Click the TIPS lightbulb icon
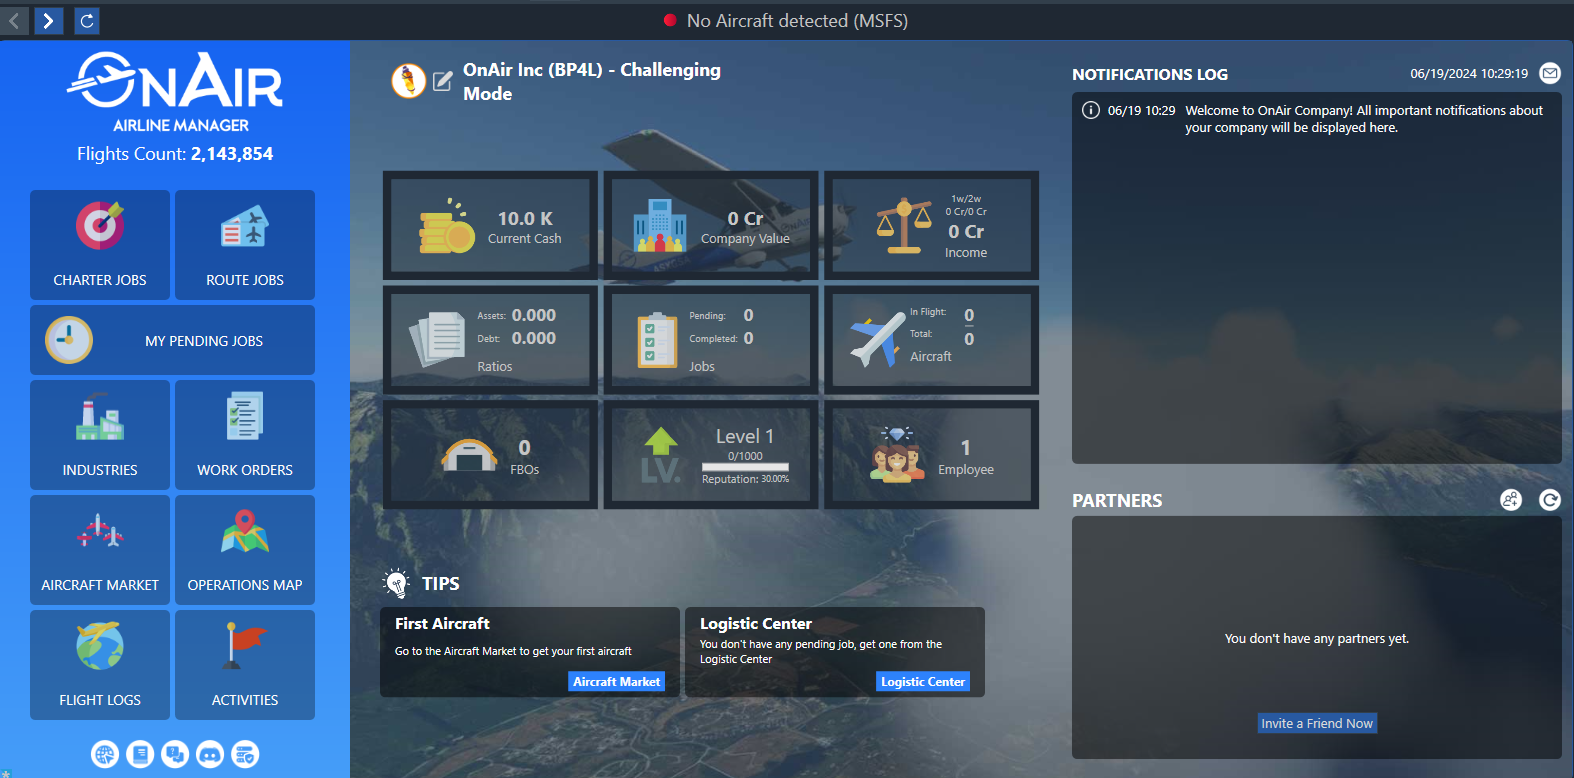Viewport: 1574px width, 778px height. pos(397,583)
